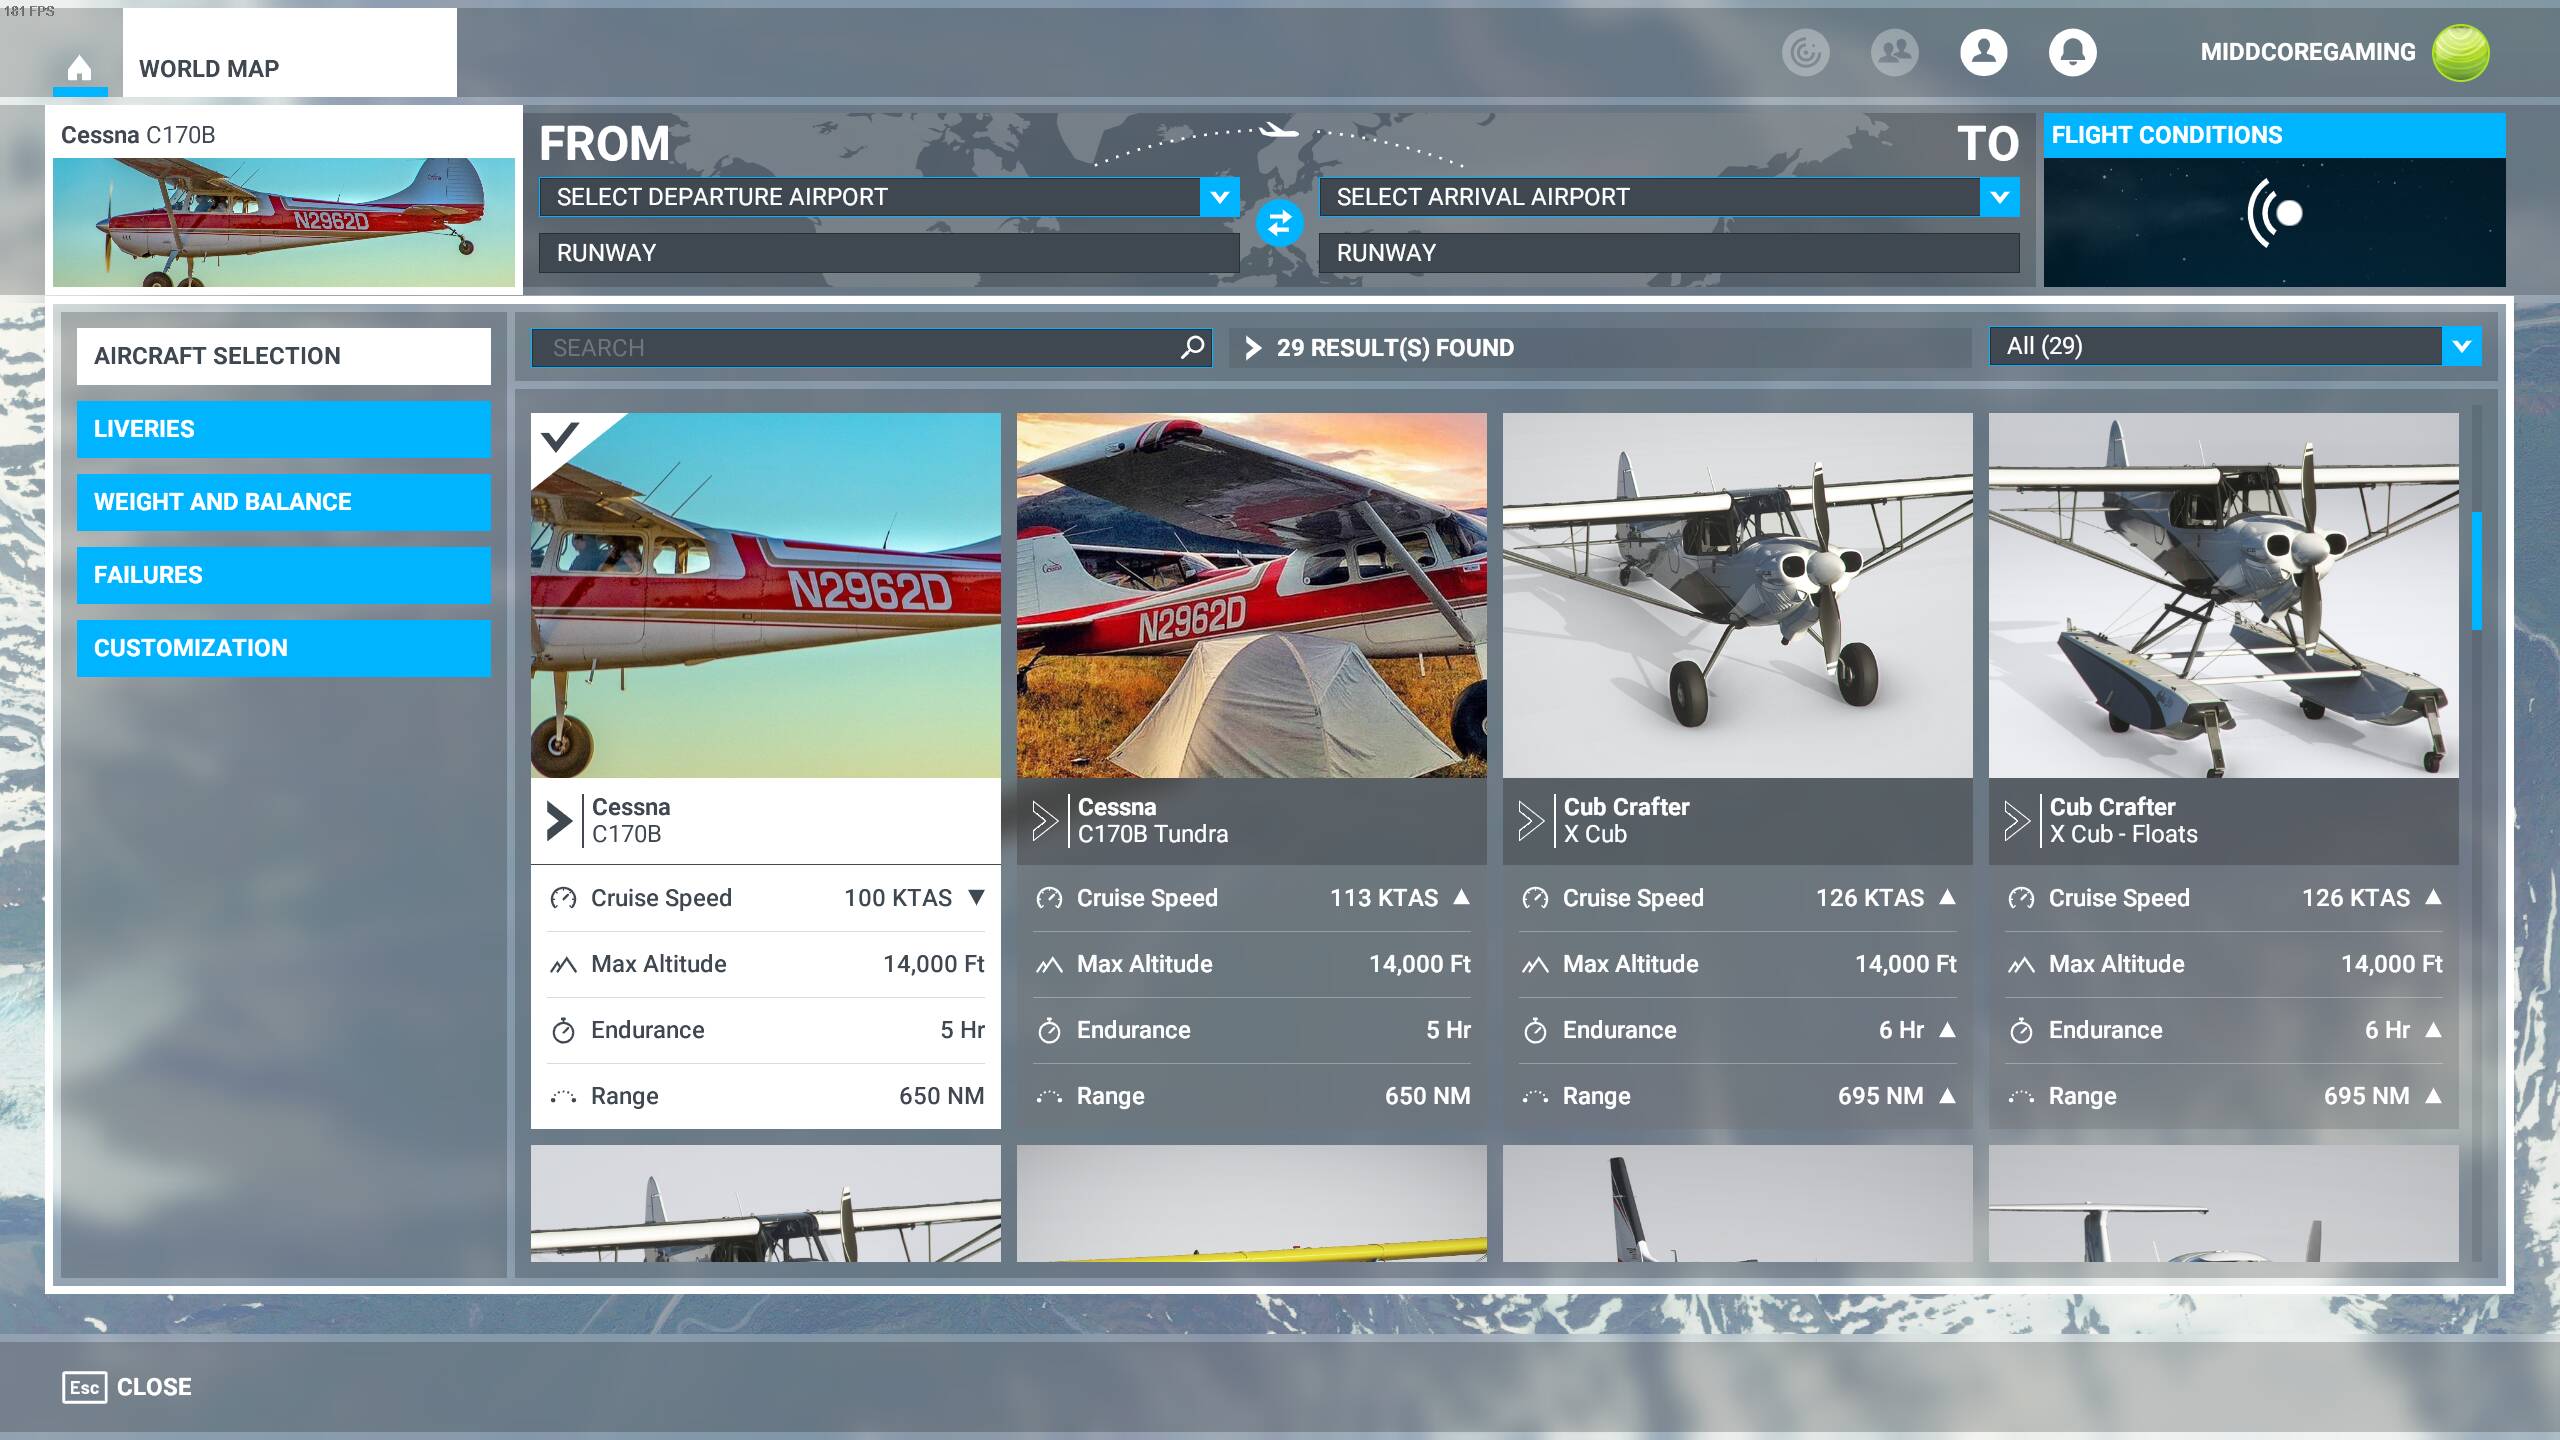Click the arrow beside C170B Tundra
Viewport: 2560px width, 1440px height.
click(x=1044, y=821)
